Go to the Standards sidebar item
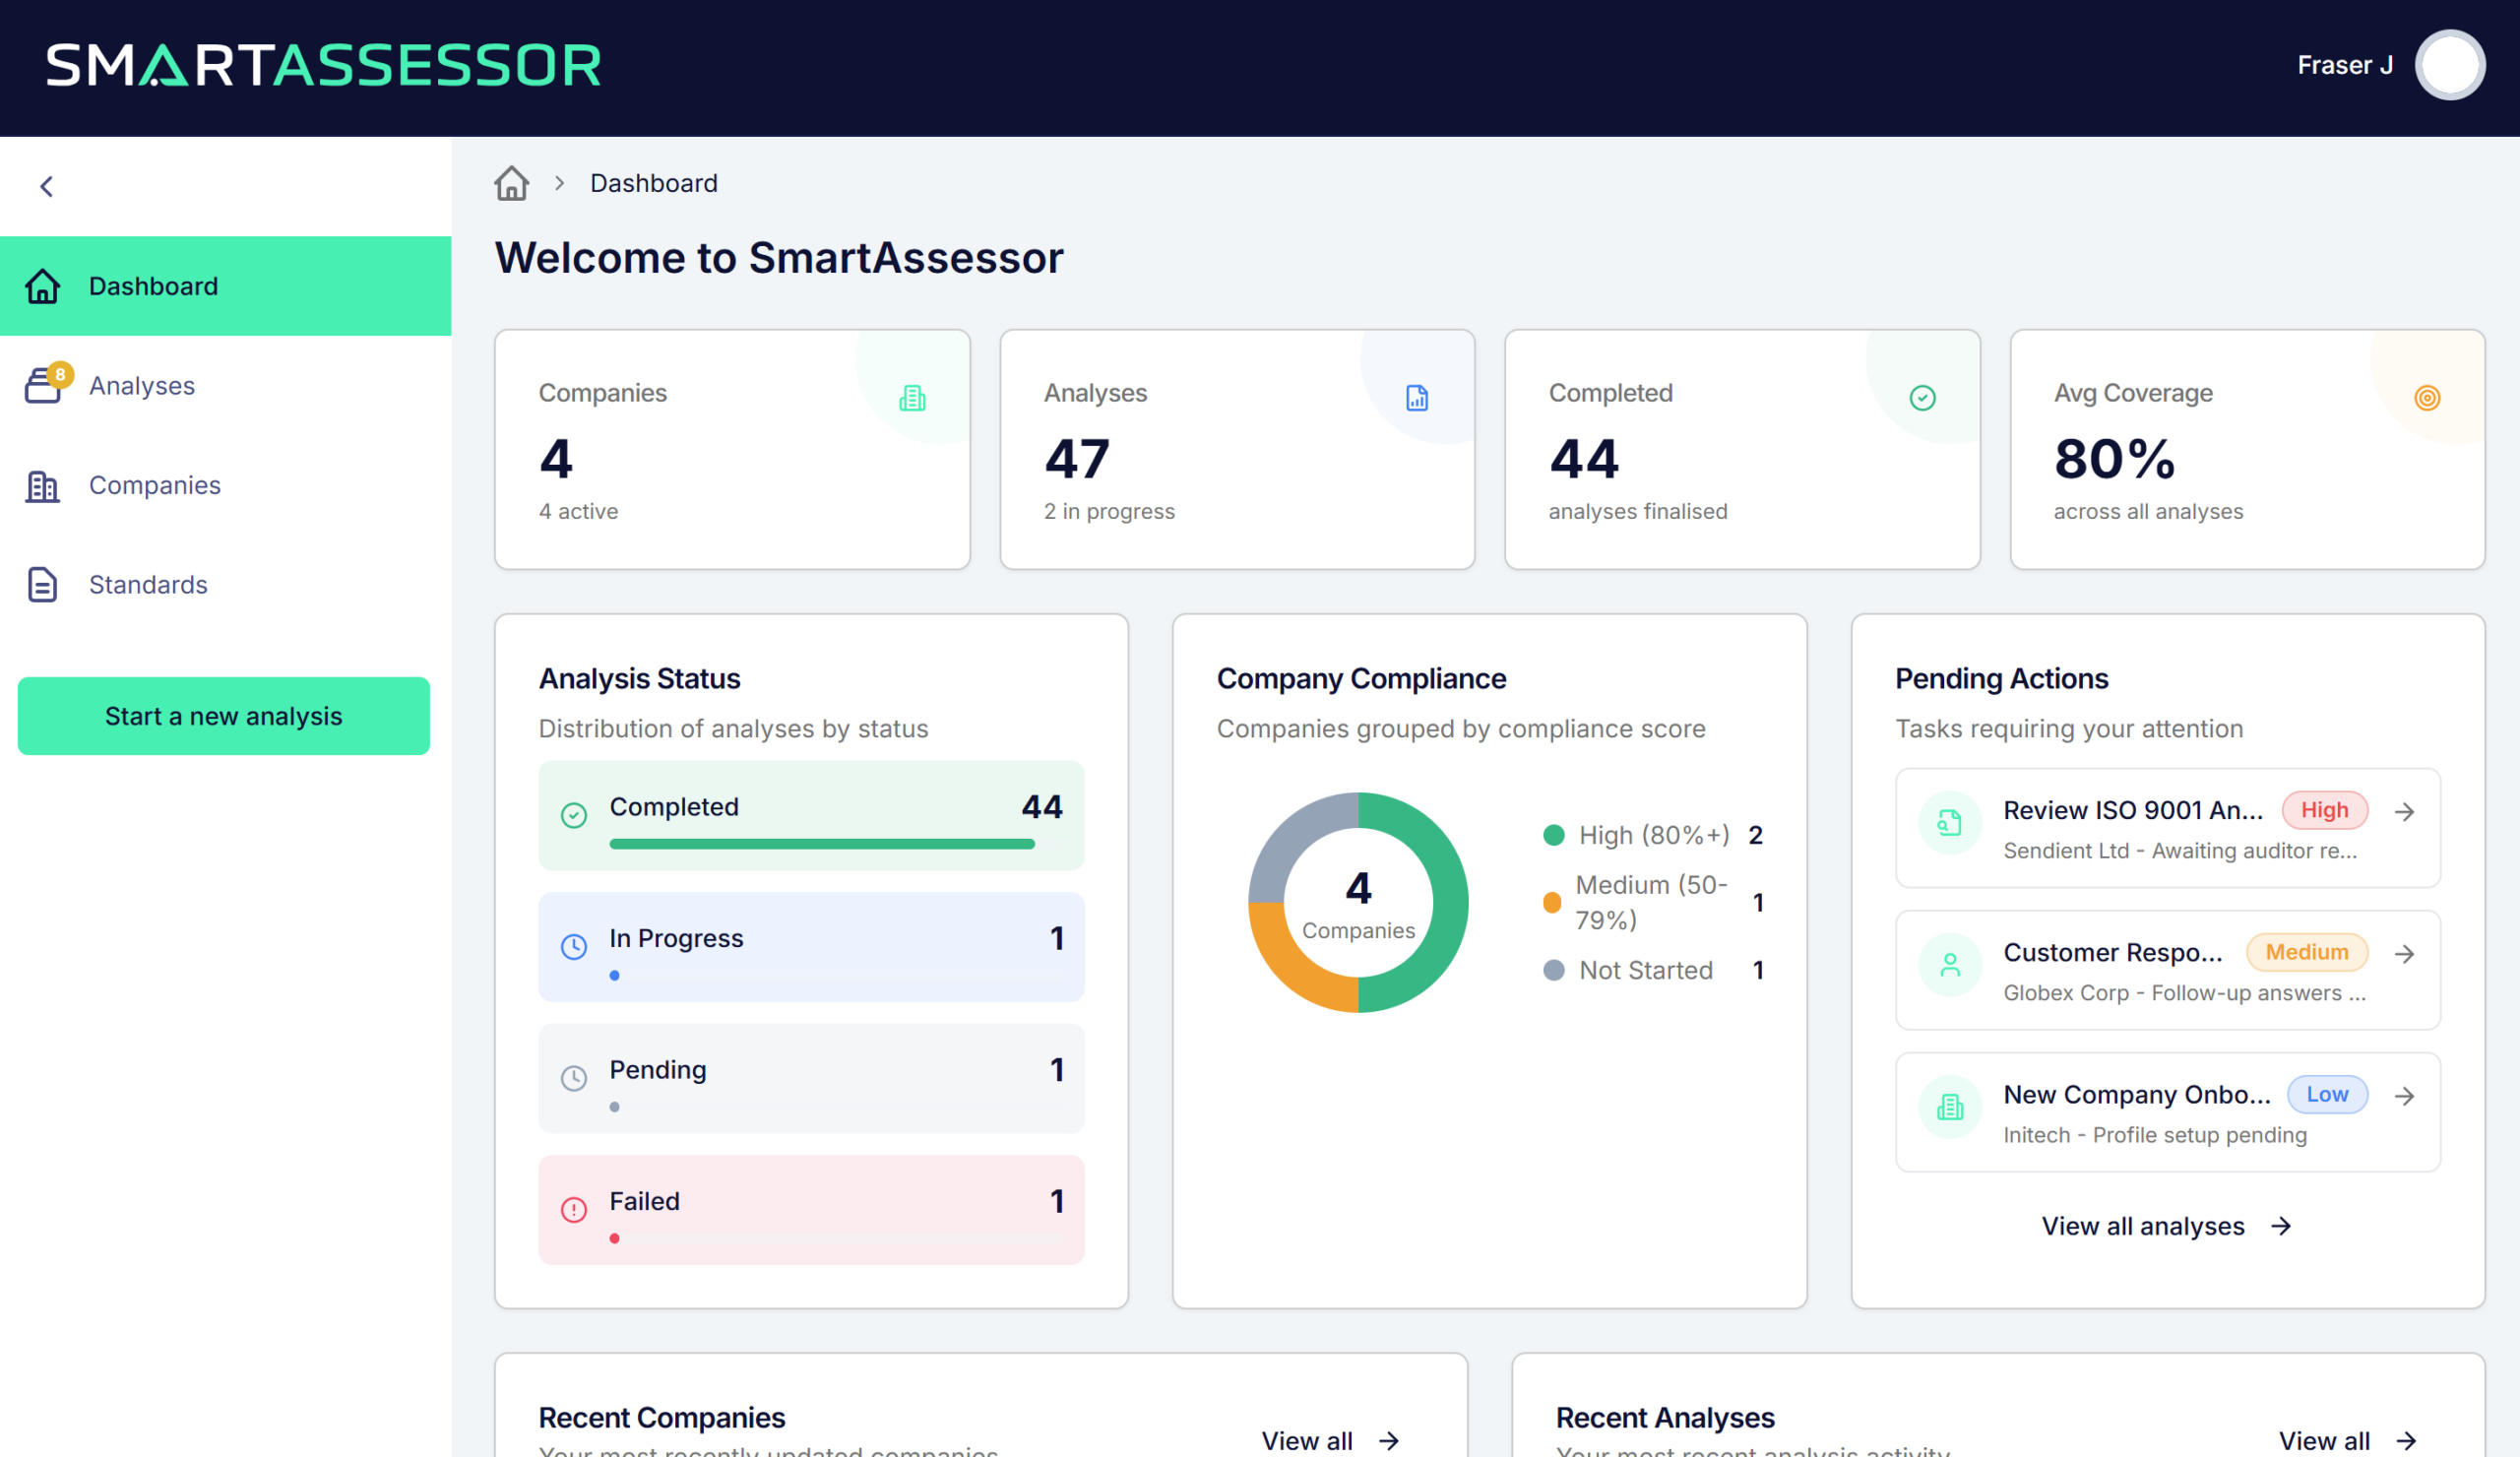Image resolution: width=2520 pixels, height=1457 pixels. pyautogui.click(x=148, y=584)
